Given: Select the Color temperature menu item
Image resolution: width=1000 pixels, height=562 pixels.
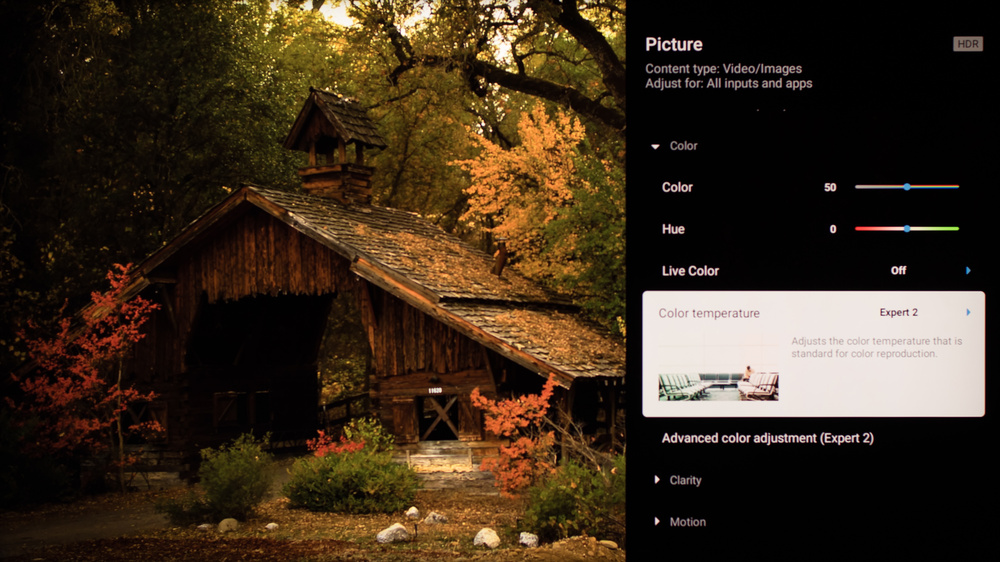Looking at the screenshot, I should coord(813,354).
